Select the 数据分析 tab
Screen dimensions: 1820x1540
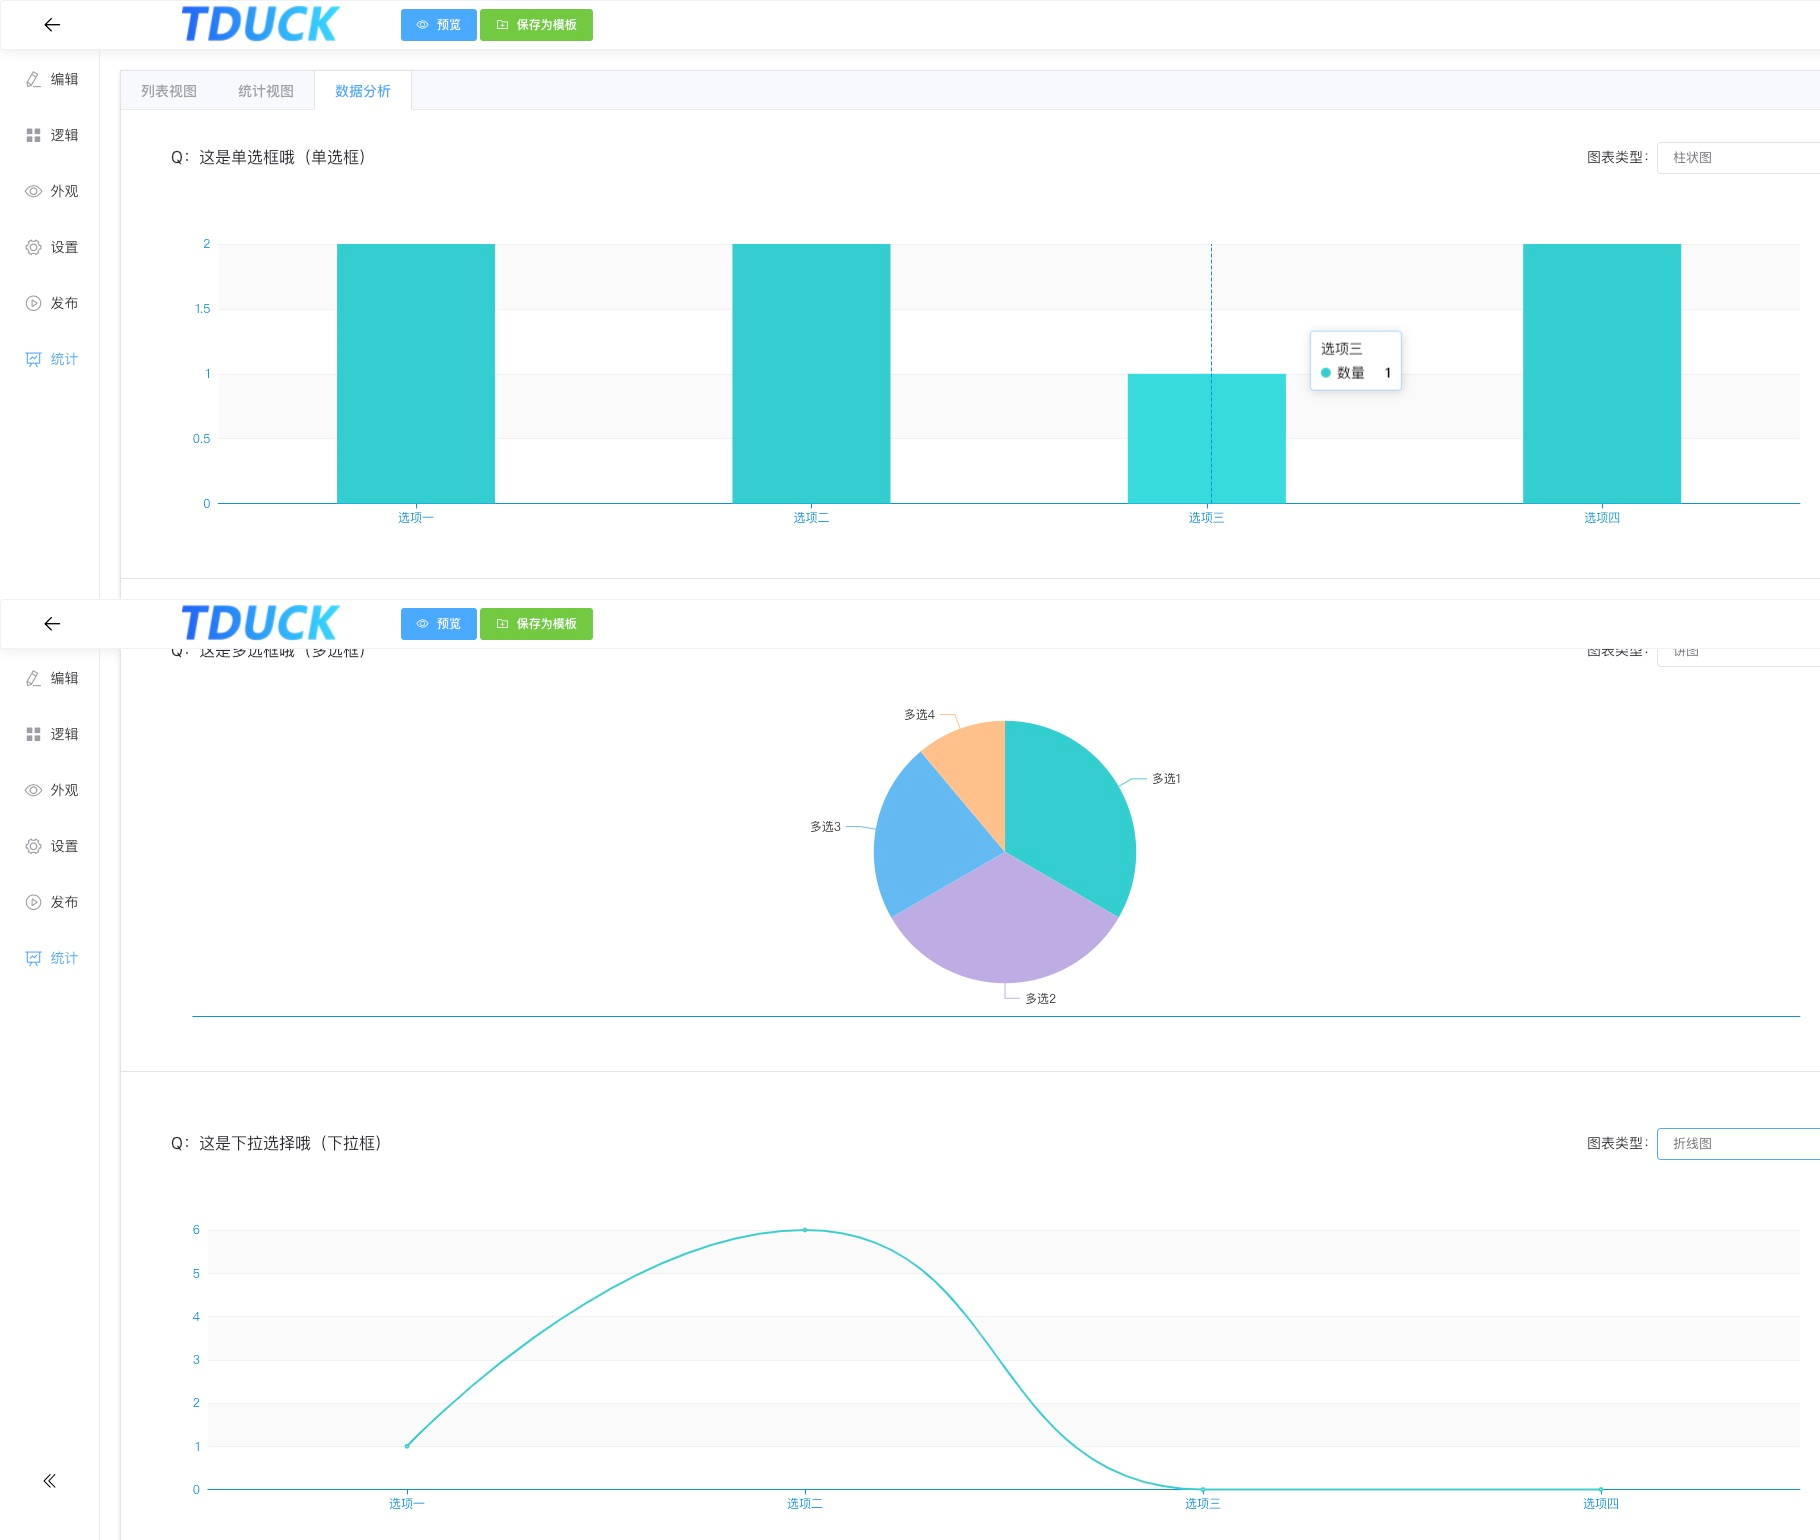coord(363,91)
